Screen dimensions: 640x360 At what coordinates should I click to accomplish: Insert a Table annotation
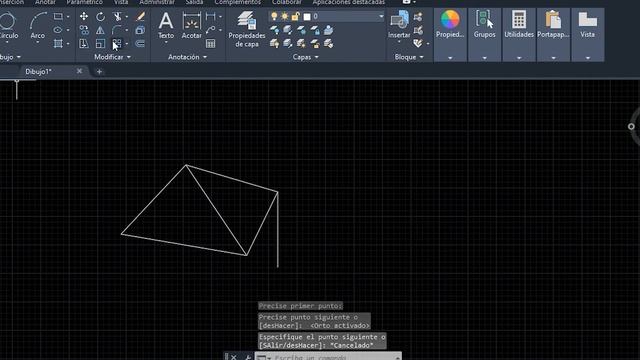click(x=211, y=43)
